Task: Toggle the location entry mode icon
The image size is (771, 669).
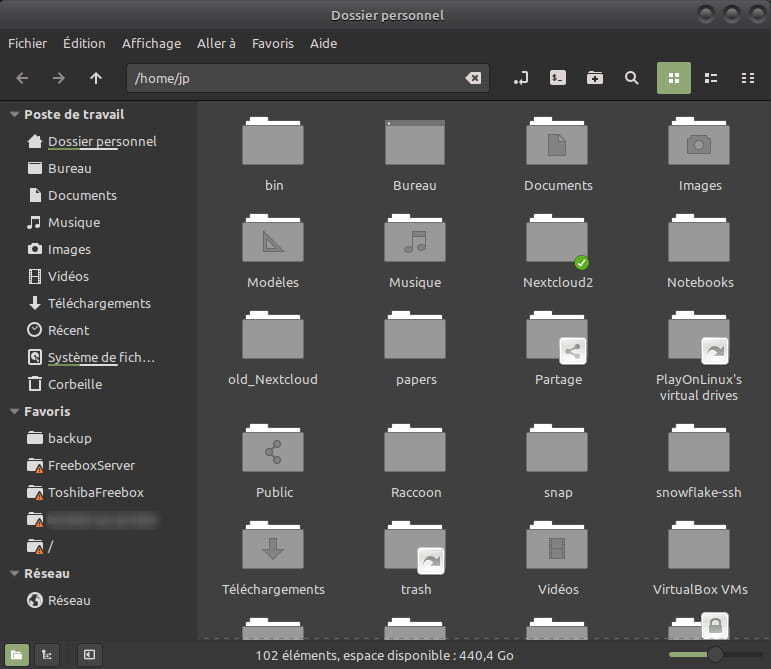Action: [x=521, y=78]
